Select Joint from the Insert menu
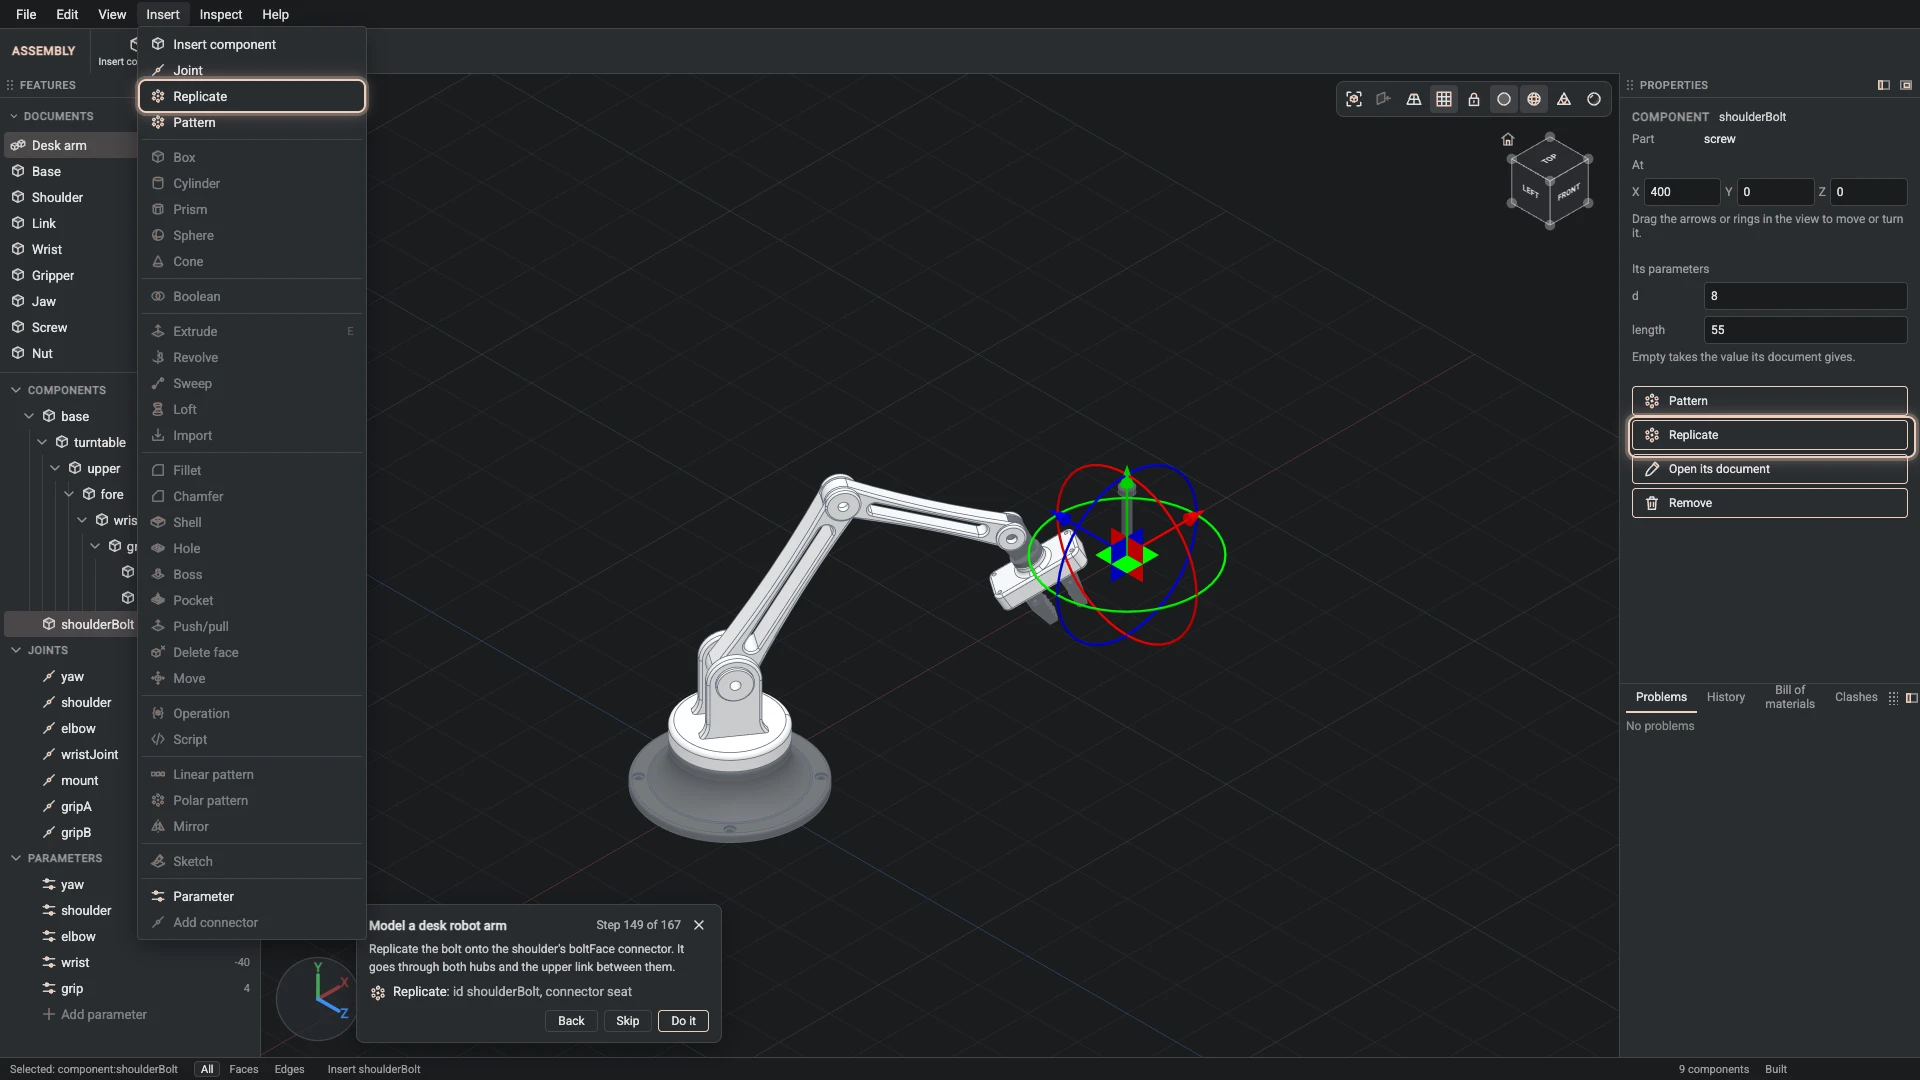 click(252, 70)
